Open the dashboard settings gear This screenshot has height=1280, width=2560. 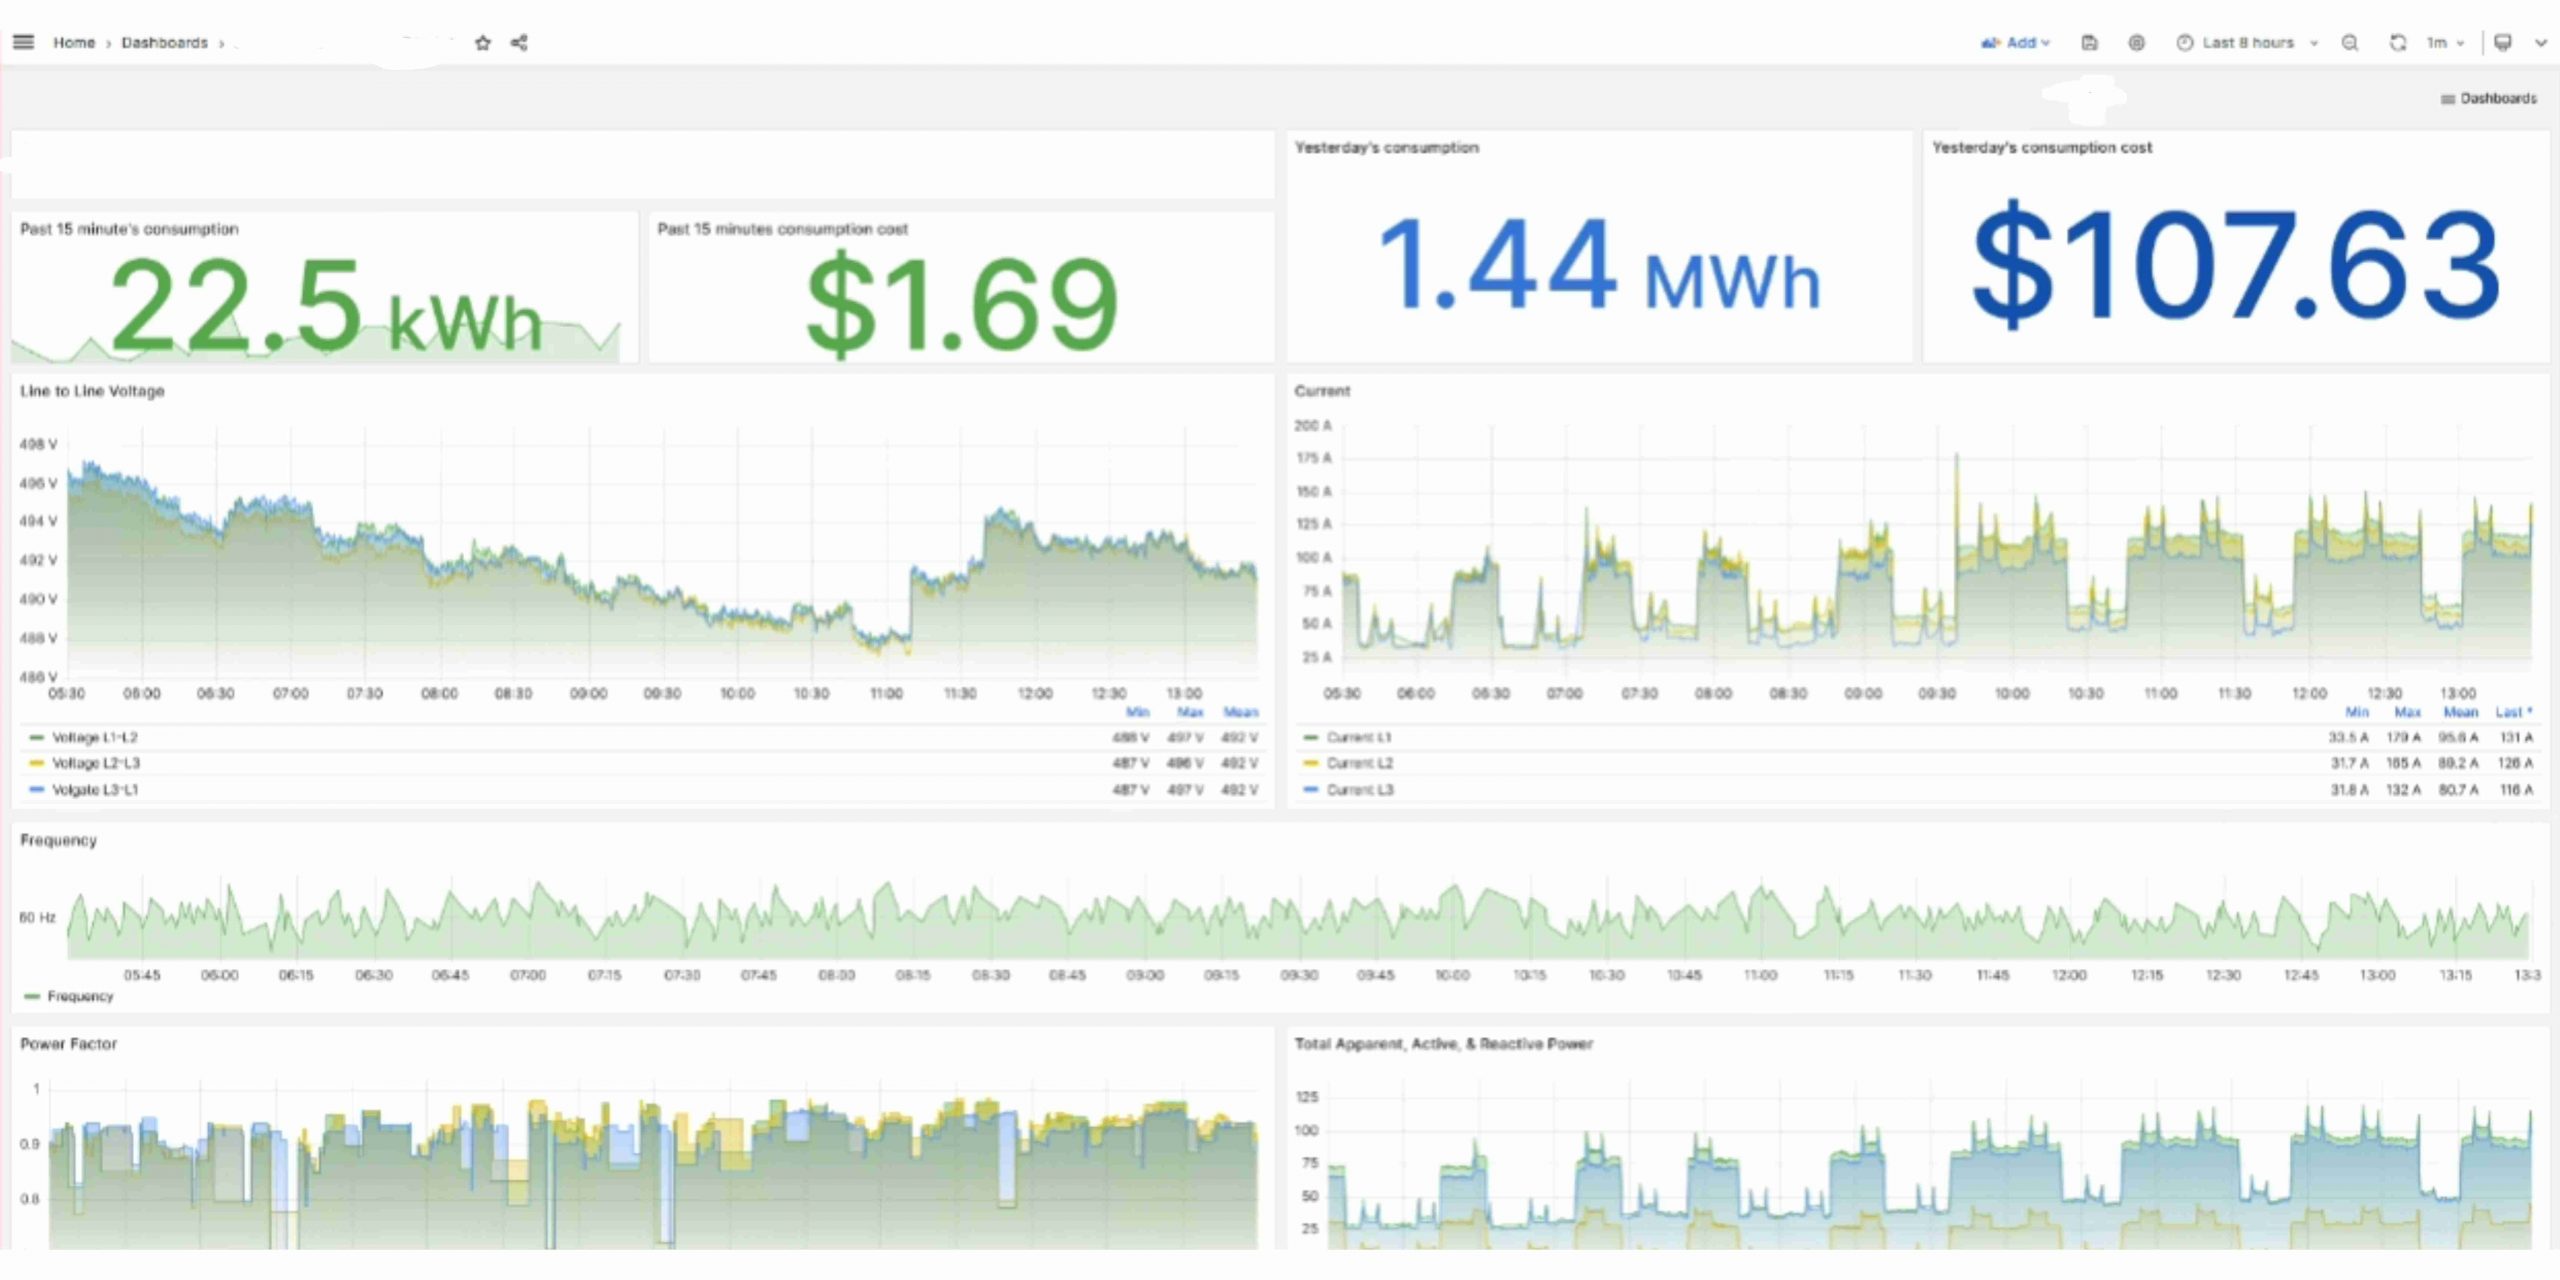2136,43
